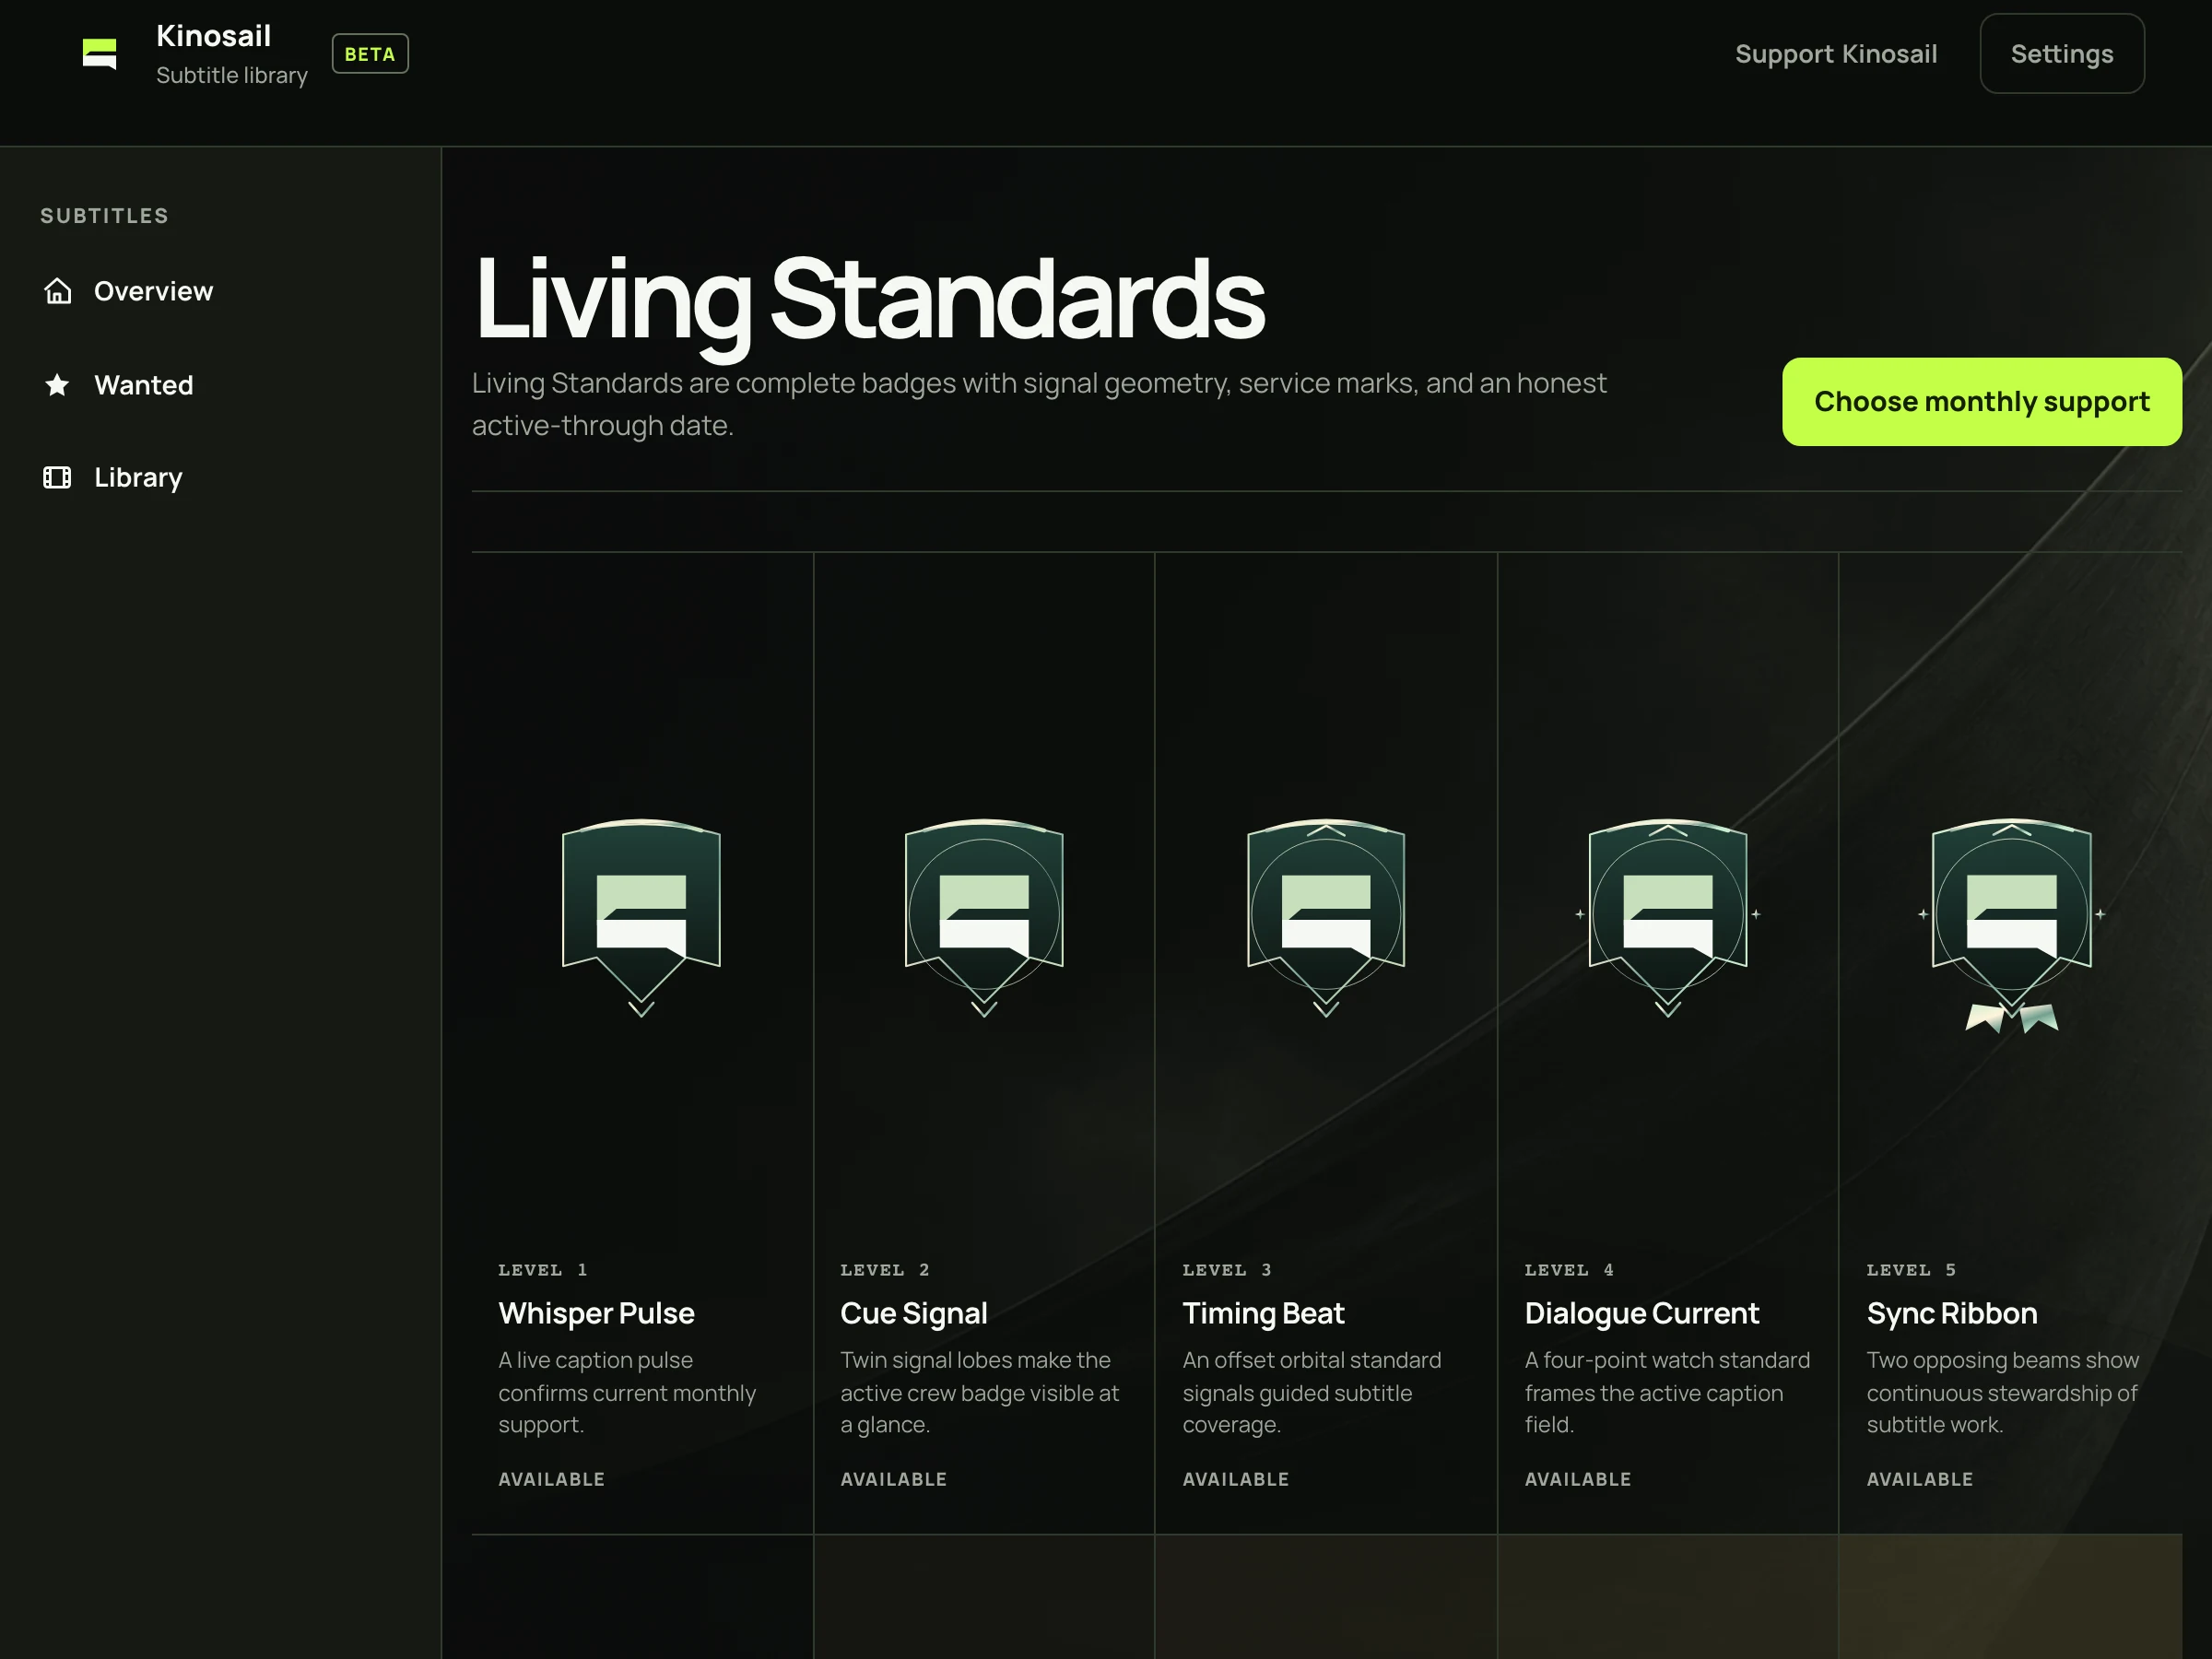
Task: Follow the Support Kinosail link
Action: (1836, 54)
